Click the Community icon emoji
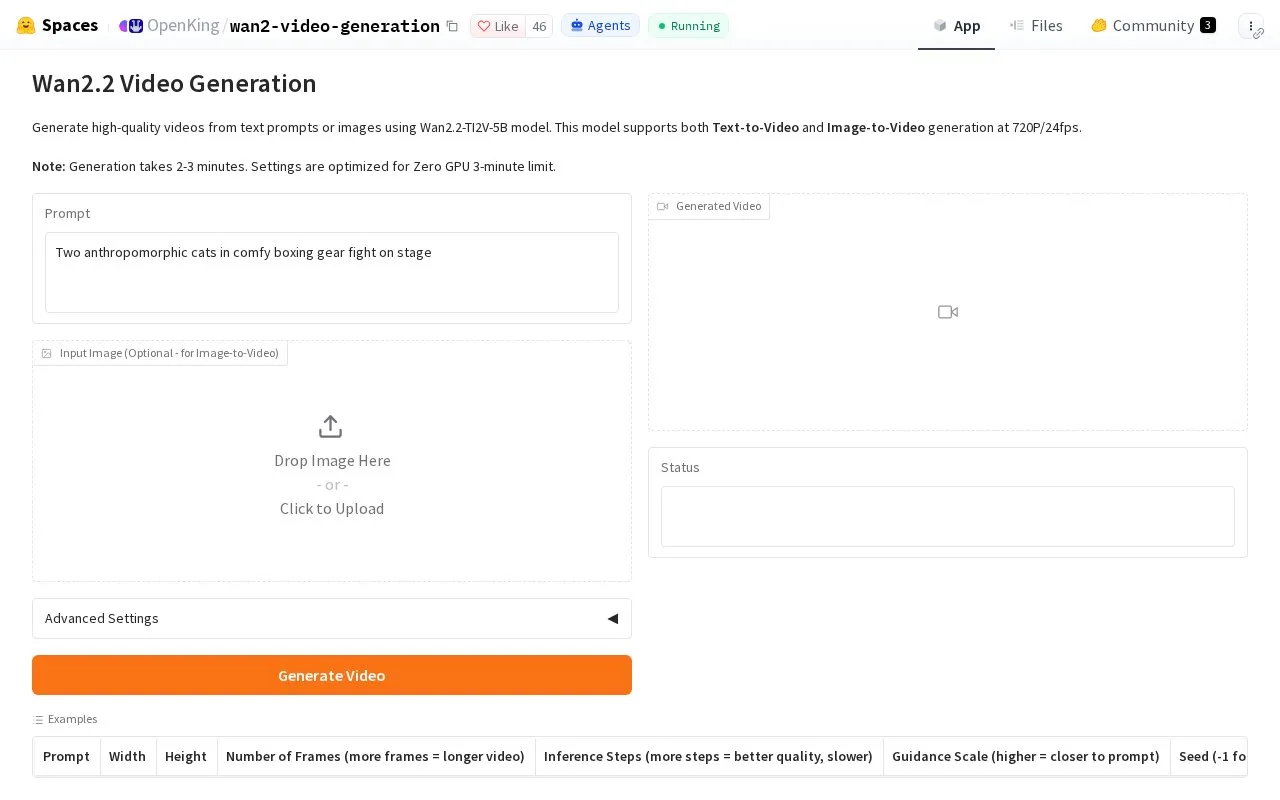 (x=1099, y=25)
